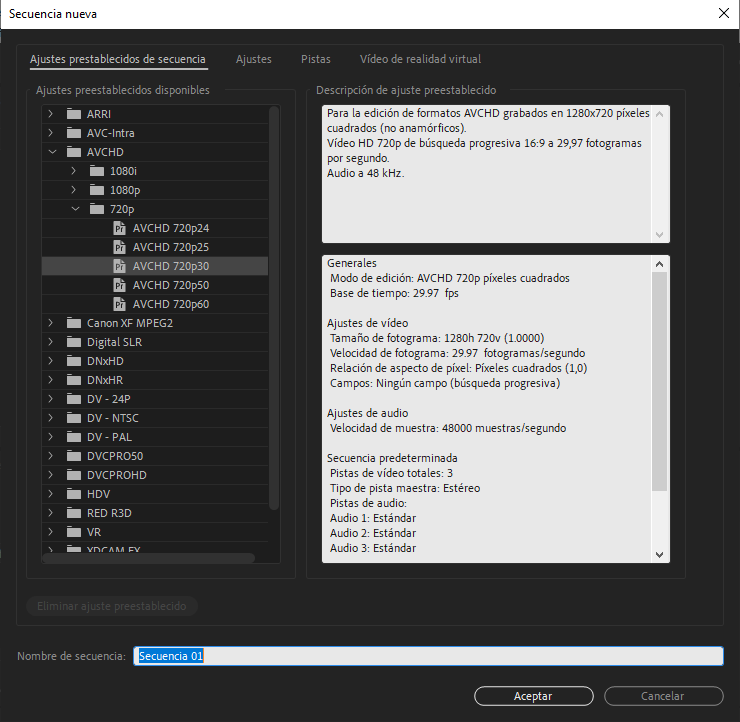Click the DV - NTSC folder icon

click(x=74, y=418)
